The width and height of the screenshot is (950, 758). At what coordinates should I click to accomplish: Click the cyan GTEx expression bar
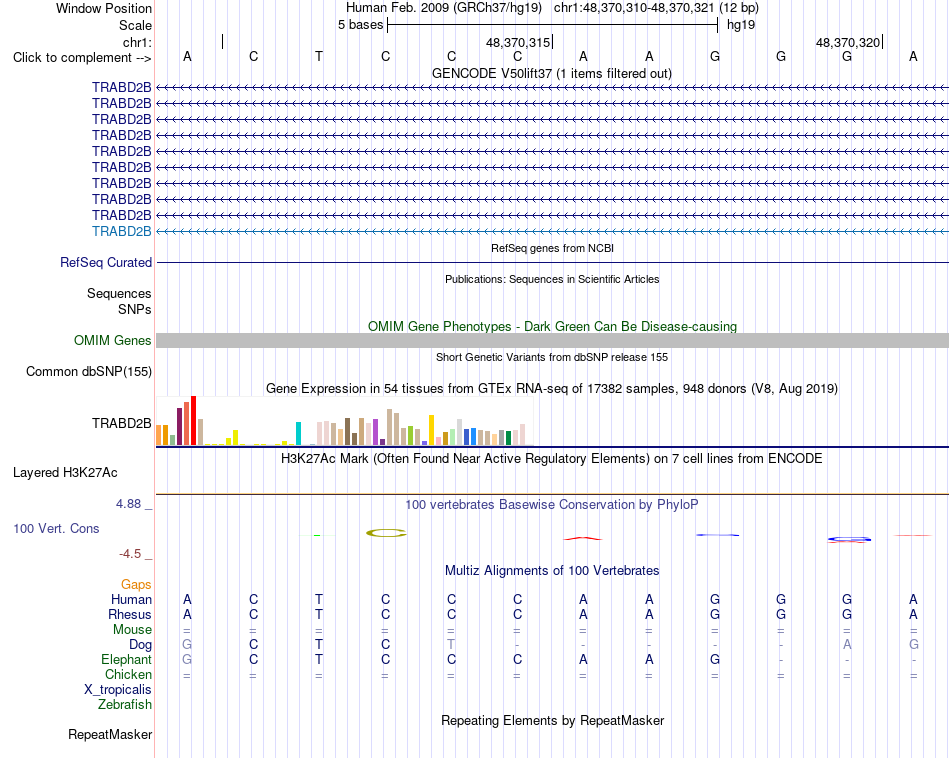(x=298, y=434)
